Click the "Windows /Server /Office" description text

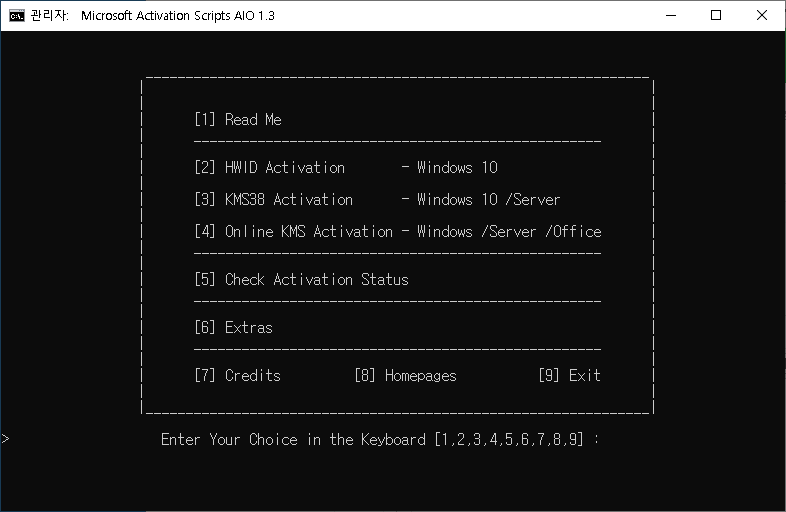[x=509, y=232]
